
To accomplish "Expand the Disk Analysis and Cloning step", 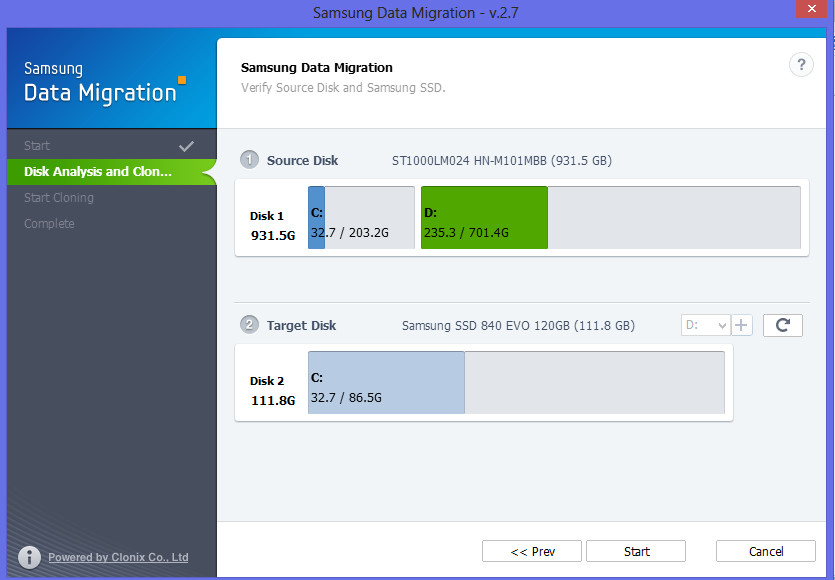I will (100, 171).
